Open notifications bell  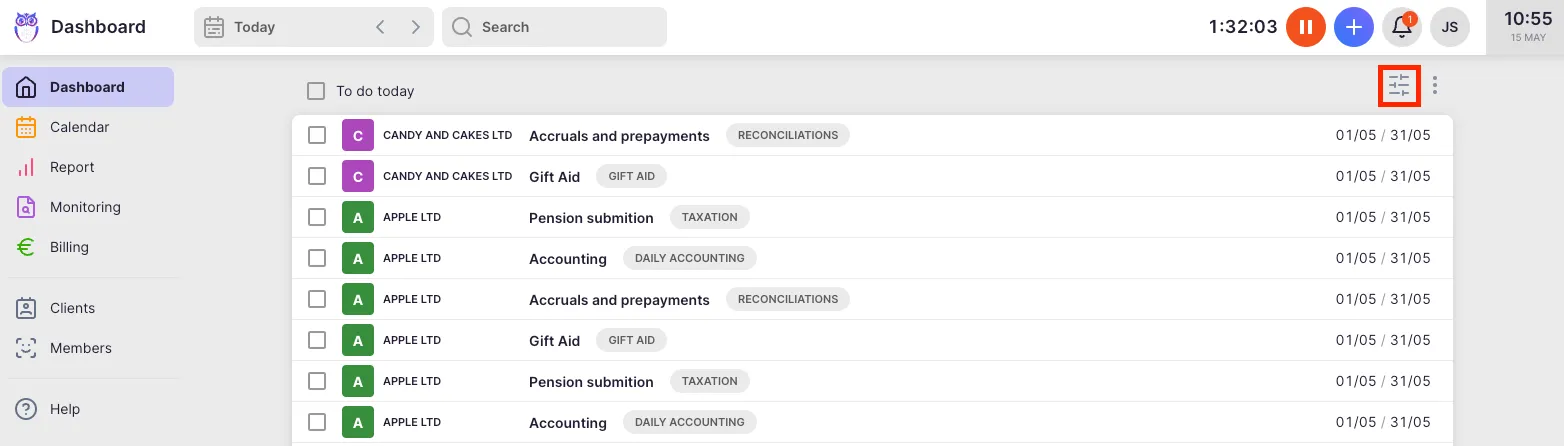[x=1402, y=27]
